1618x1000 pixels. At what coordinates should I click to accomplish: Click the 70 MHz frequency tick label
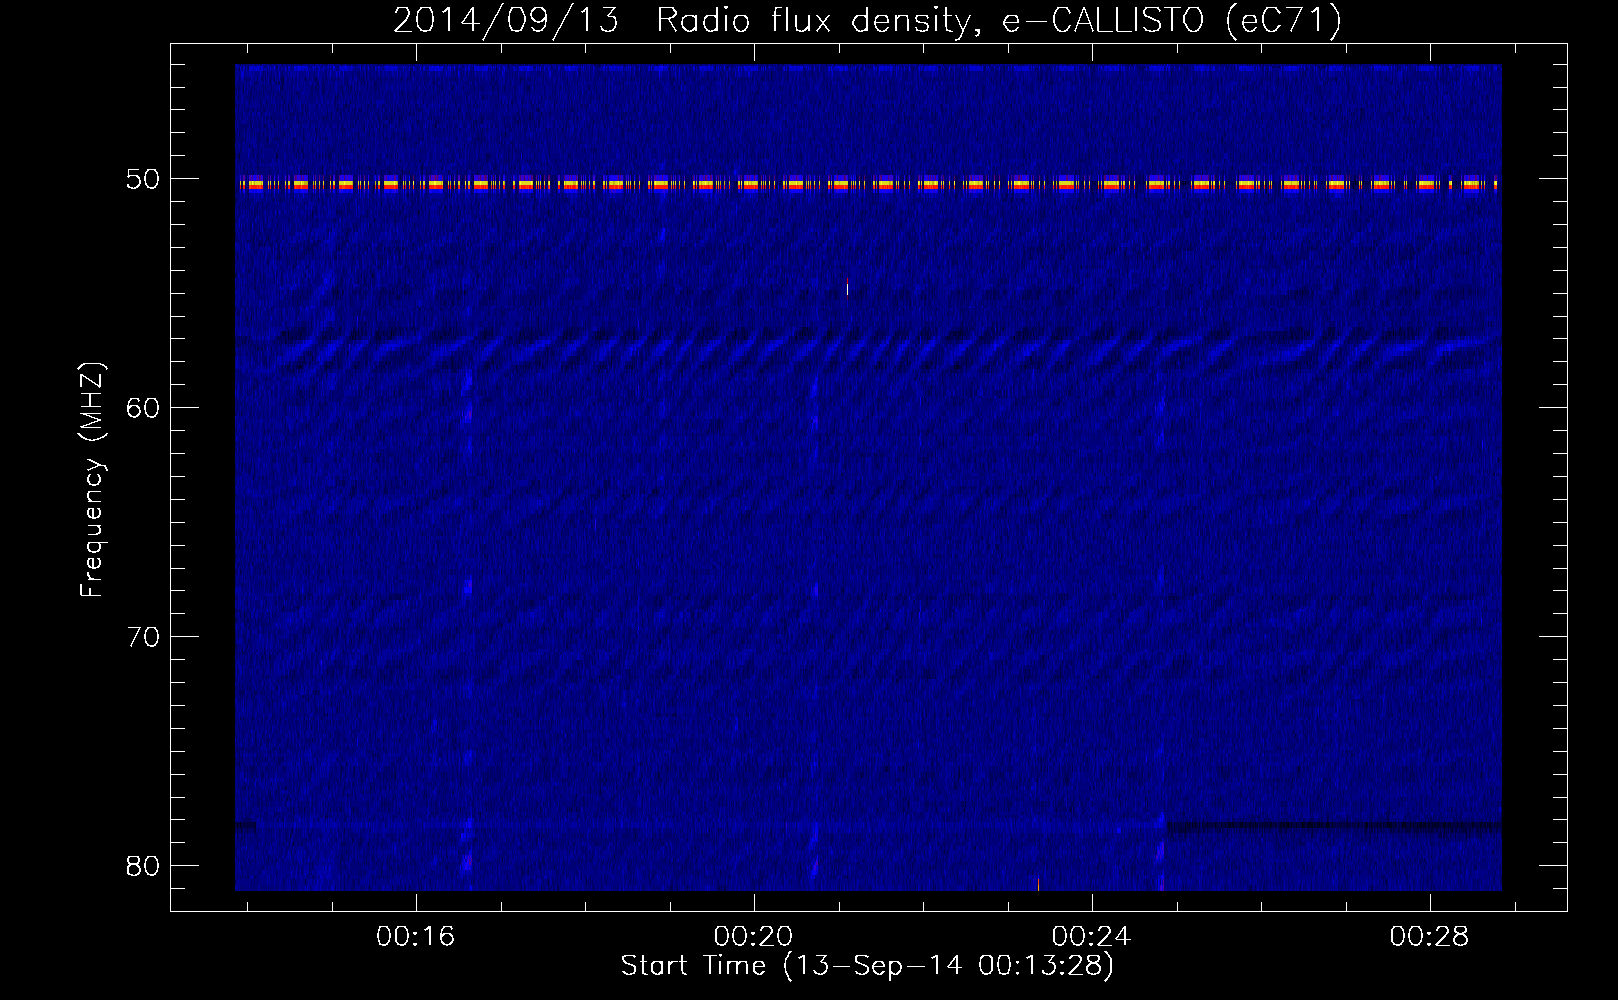(143, 637)
